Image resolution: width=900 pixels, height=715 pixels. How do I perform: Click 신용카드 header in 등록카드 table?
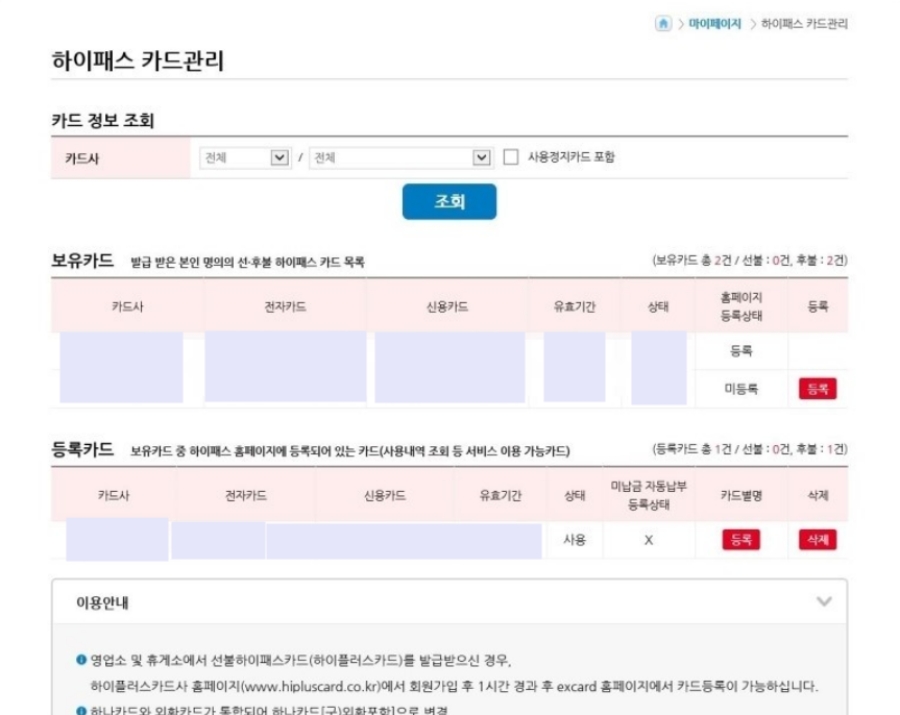click(385, 495)
